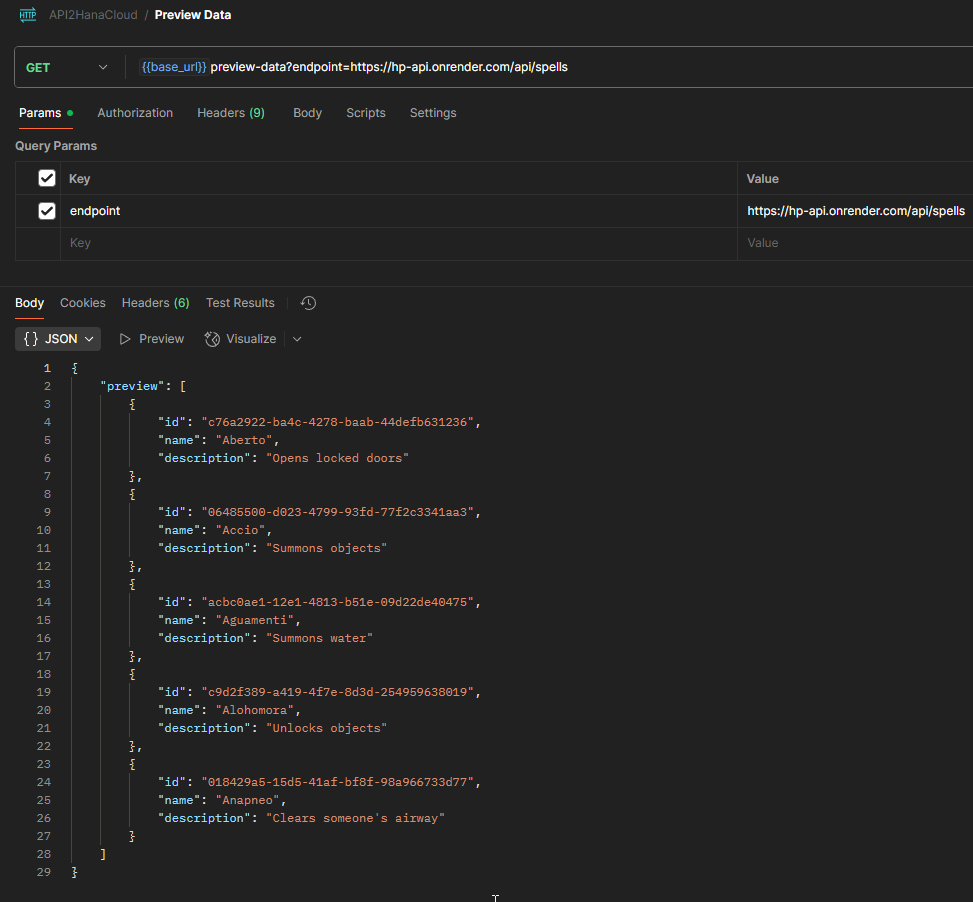Open the Test Results tab

(240, 303)
